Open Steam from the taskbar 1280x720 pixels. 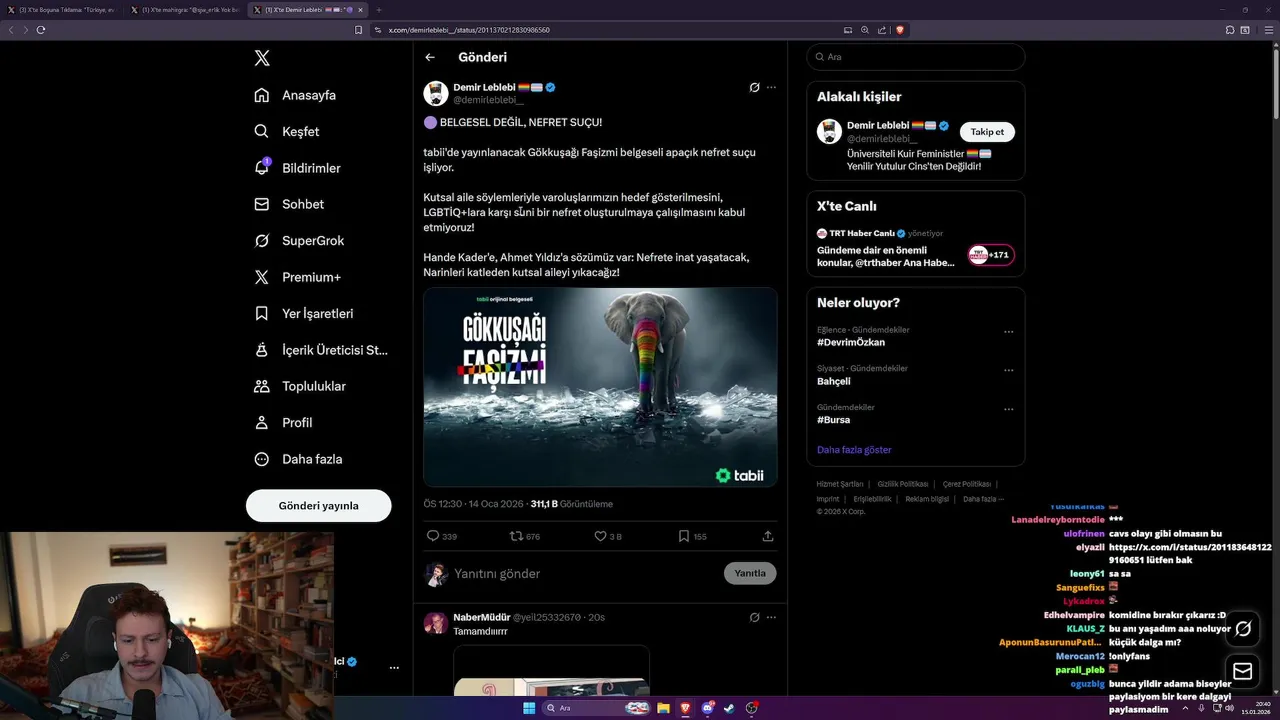pos(729,708)
